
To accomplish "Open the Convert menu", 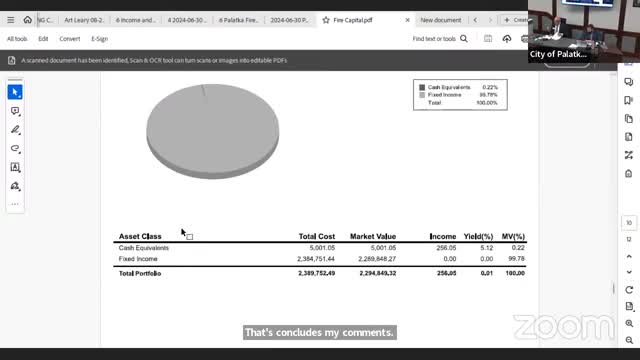I will click(70, 39).
